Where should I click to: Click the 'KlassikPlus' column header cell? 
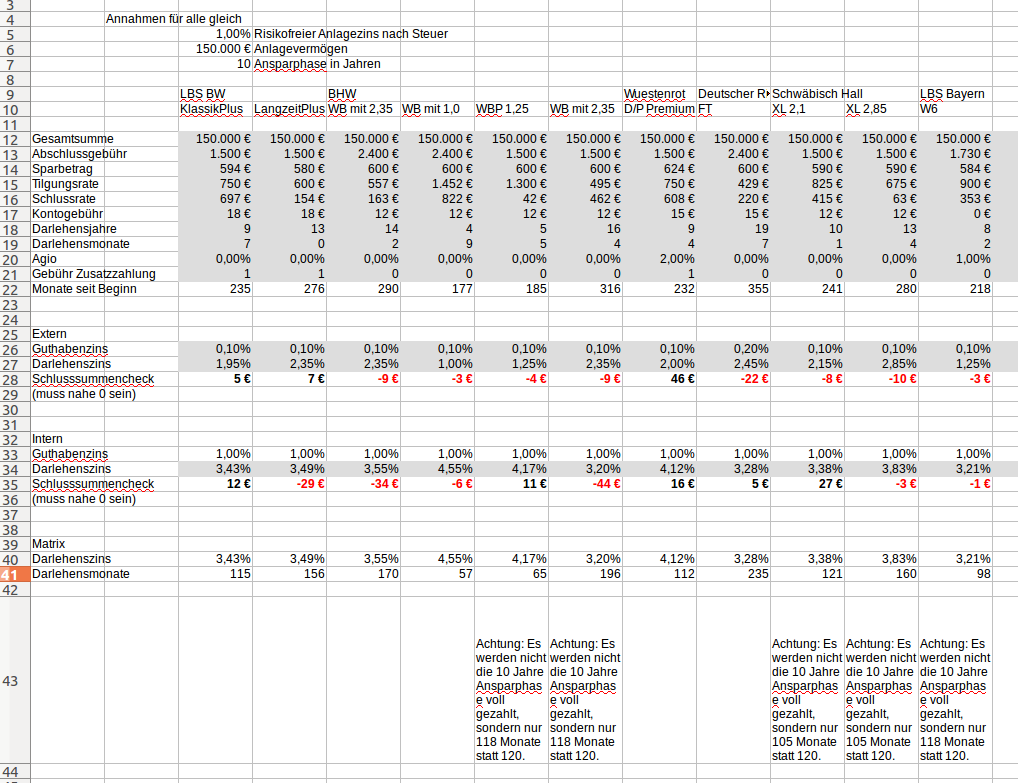point(216,108)
